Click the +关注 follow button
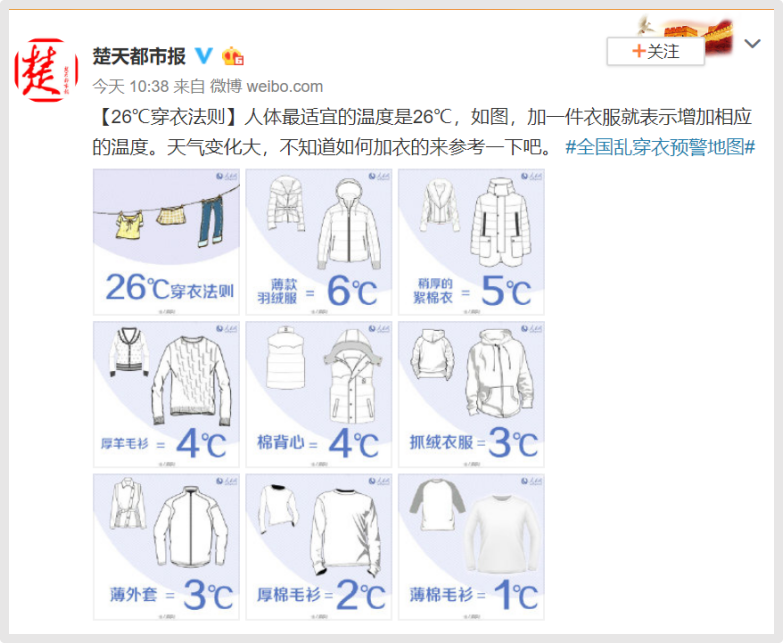 pyautogui.click(x=655, y=51)
